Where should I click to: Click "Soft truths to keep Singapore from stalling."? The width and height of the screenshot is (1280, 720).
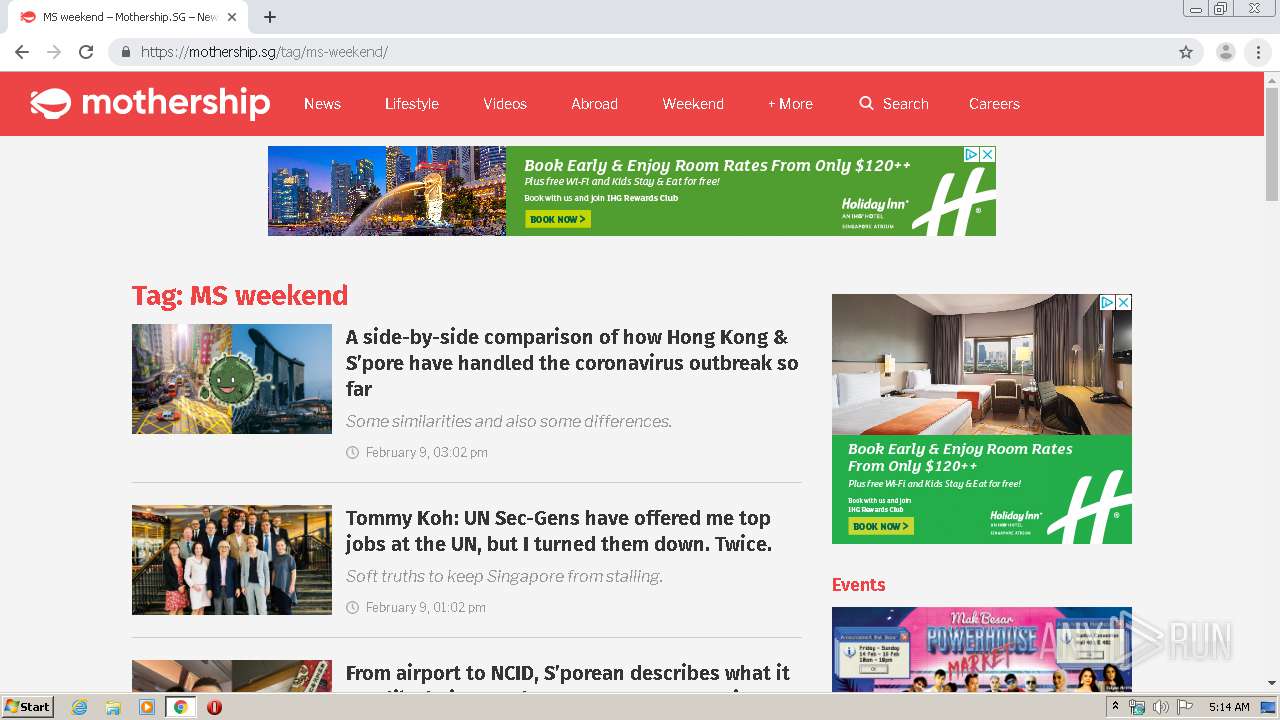click(505, 576)
